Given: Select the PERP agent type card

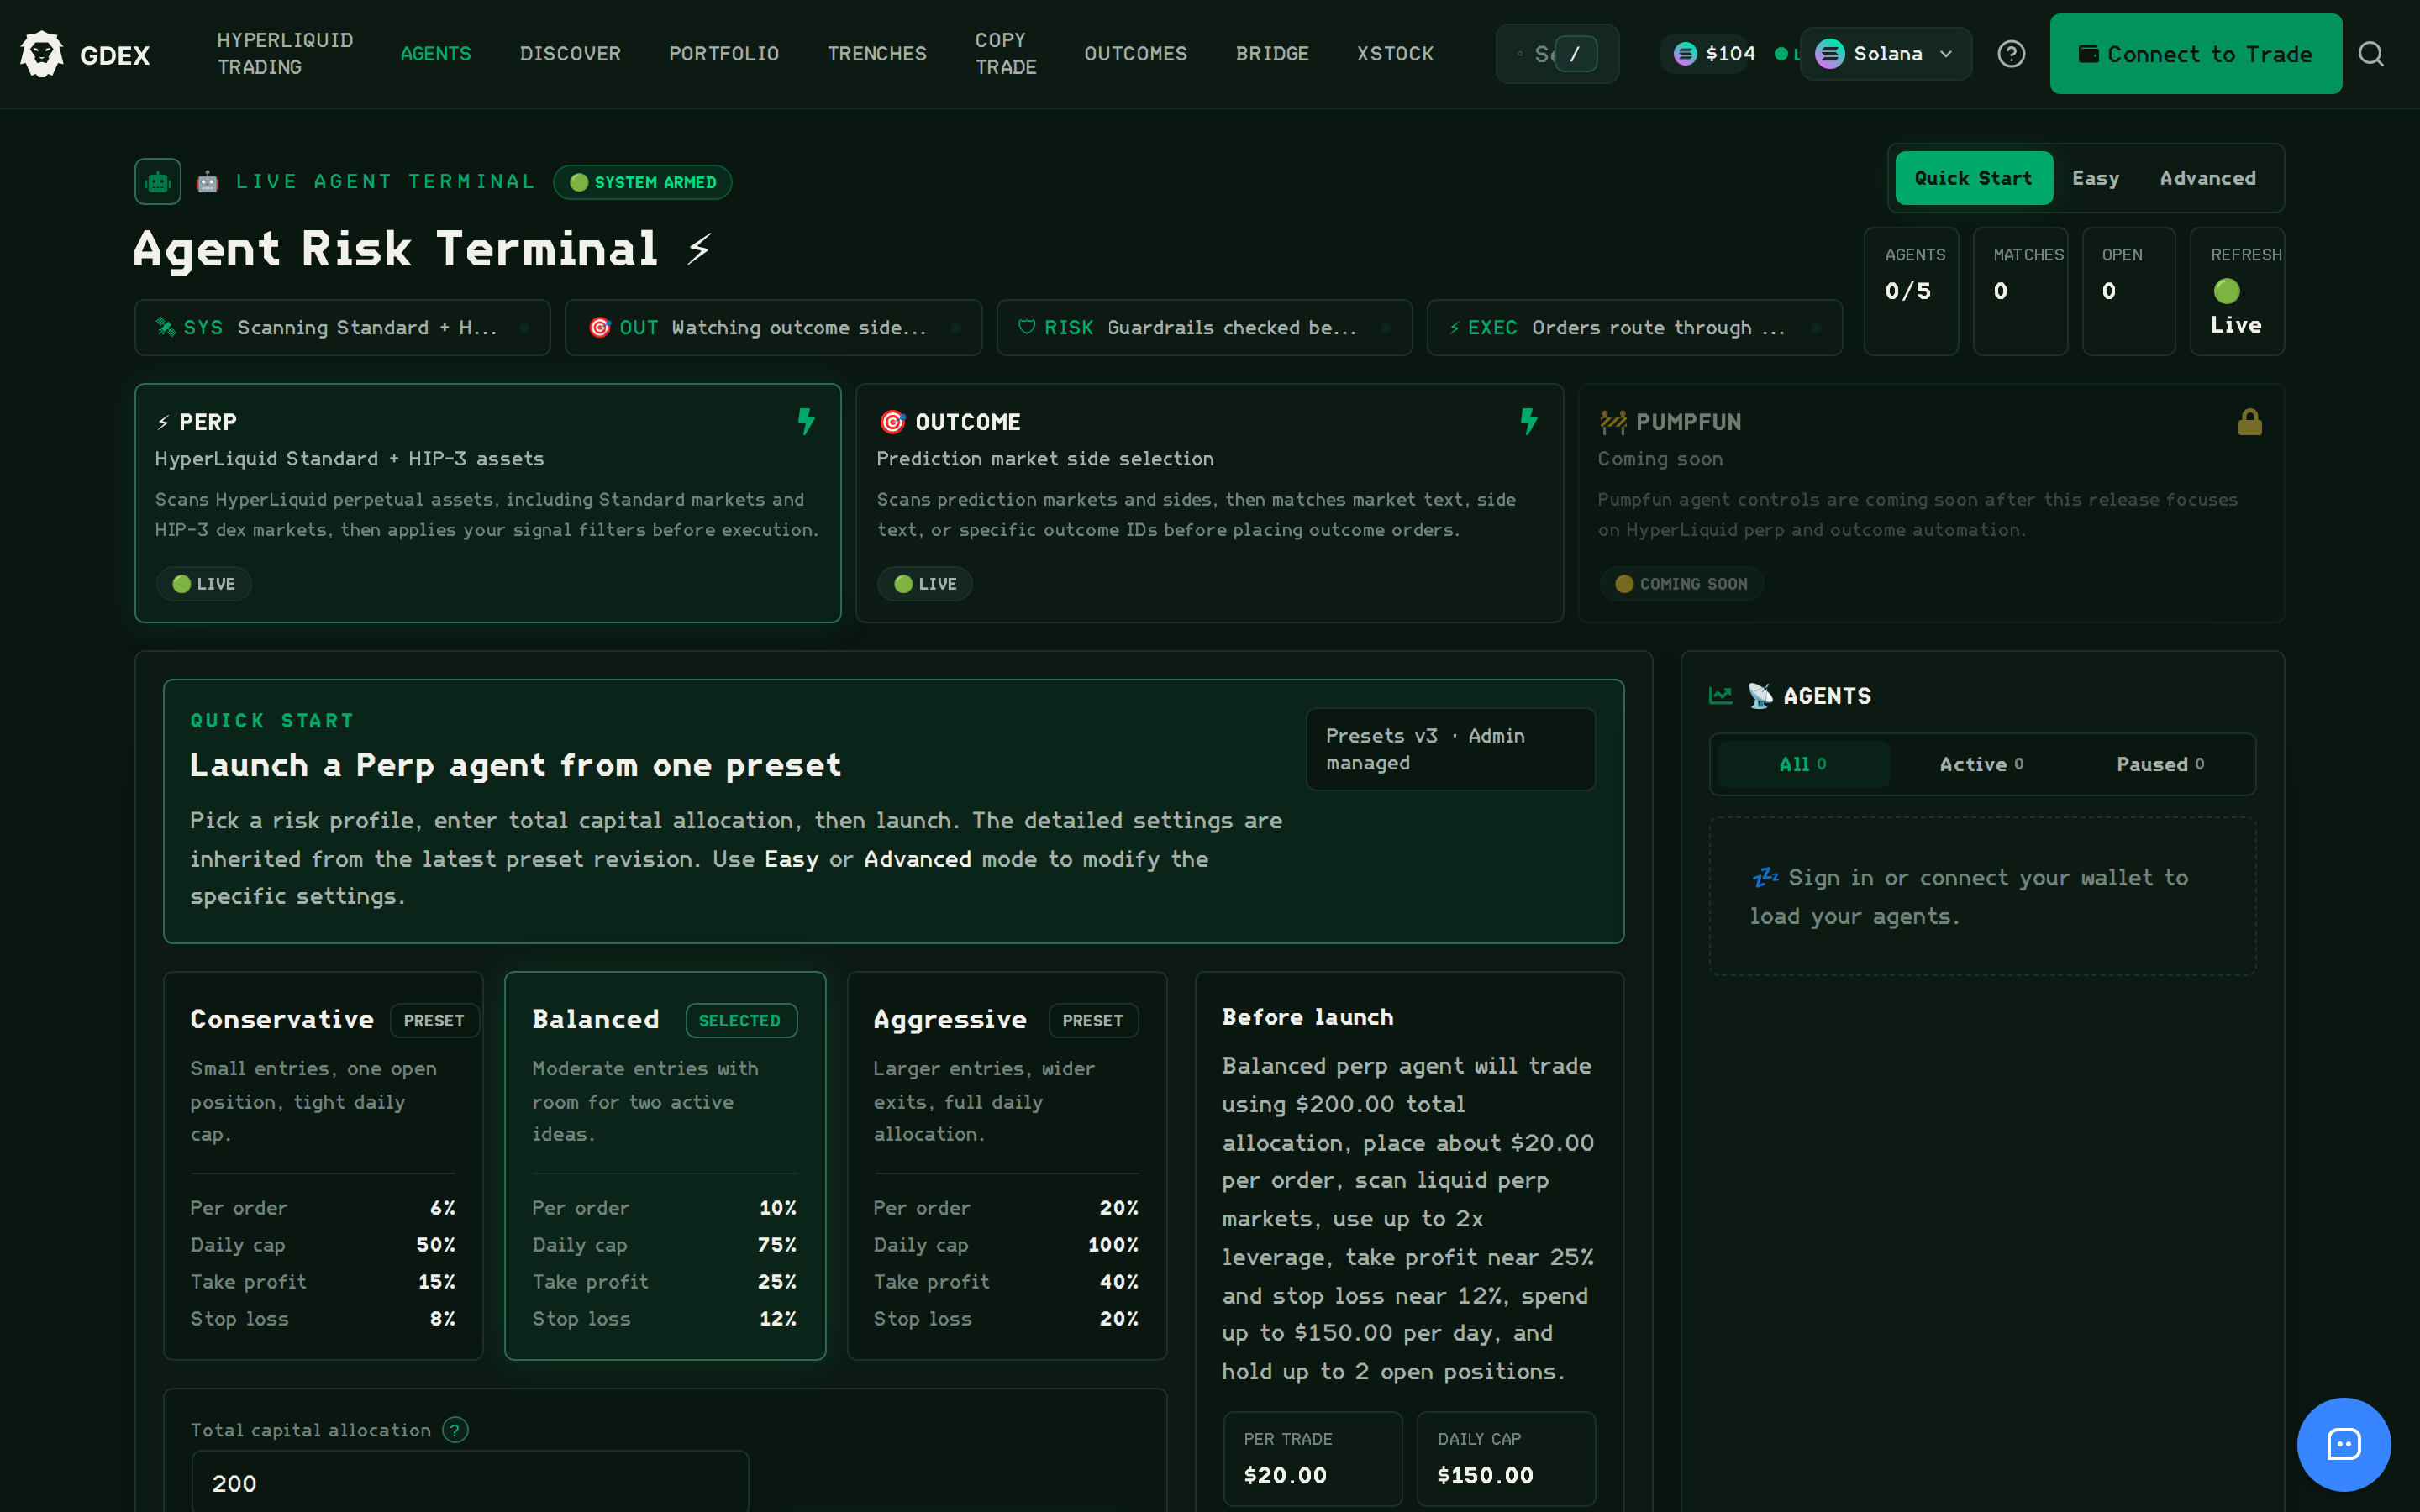Looking at the screenshot, I should tap(488, 503).
